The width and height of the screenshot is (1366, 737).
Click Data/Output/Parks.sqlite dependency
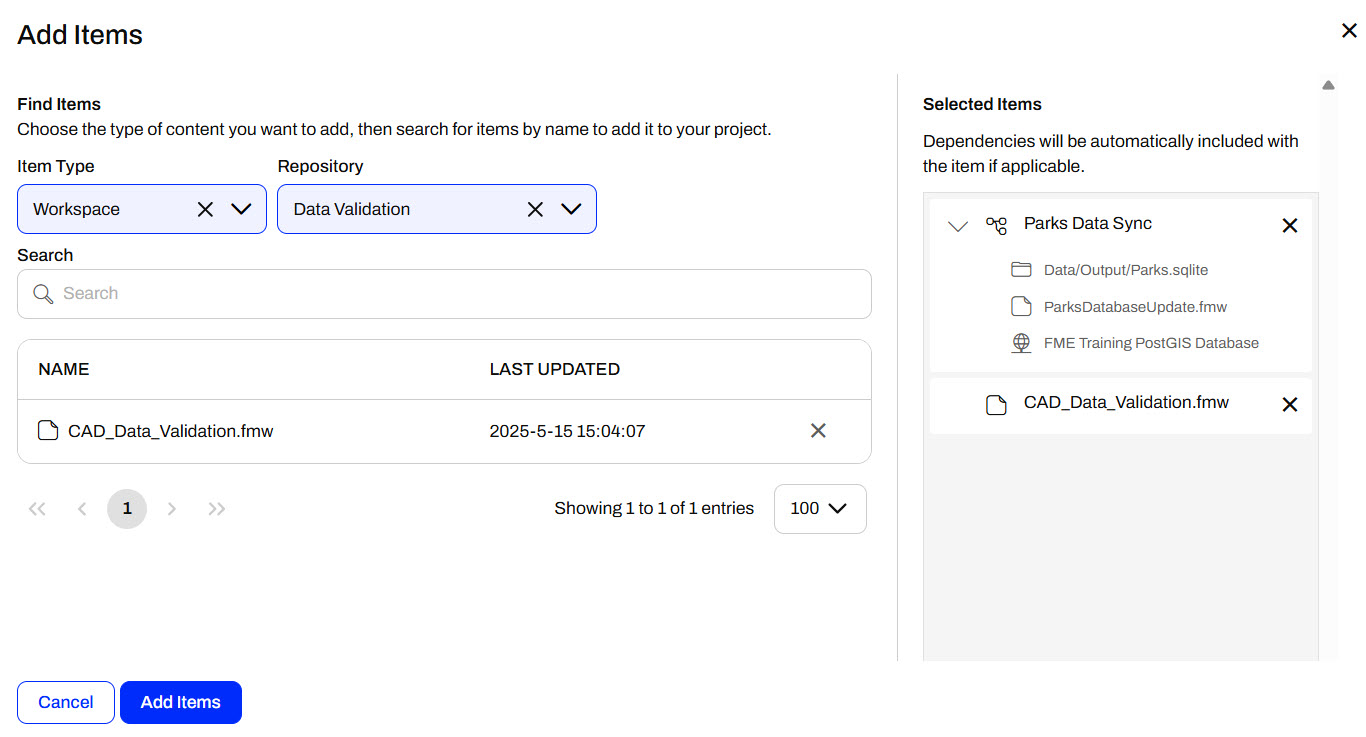[x=1126, y=270]
